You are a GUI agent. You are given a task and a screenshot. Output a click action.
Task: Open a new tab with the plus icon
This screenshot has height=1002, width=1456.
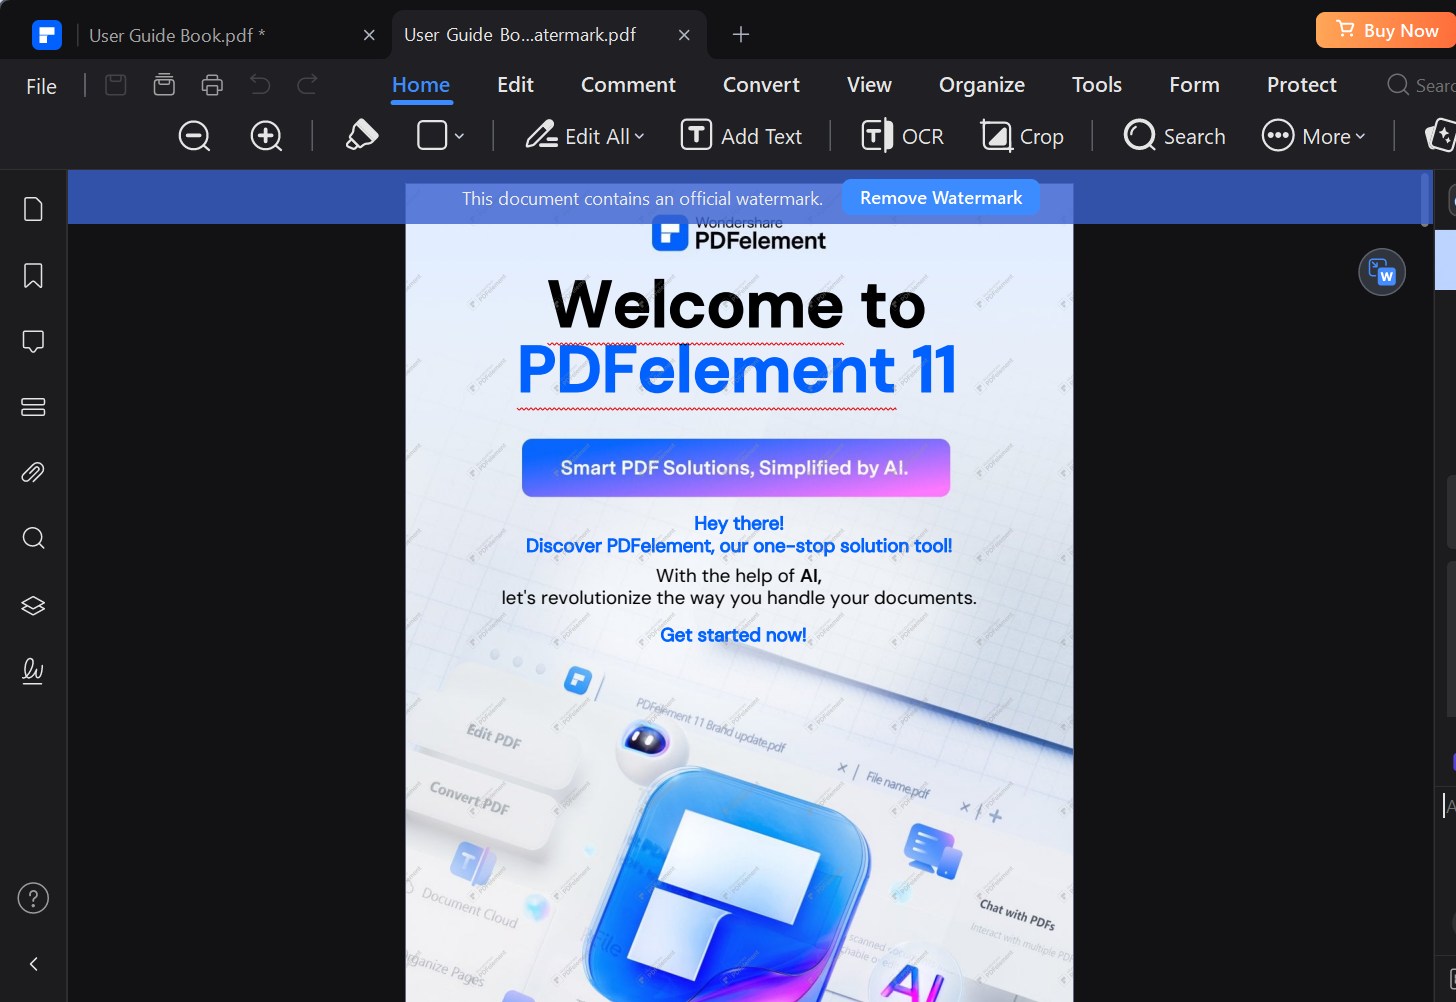click(741, 35)
